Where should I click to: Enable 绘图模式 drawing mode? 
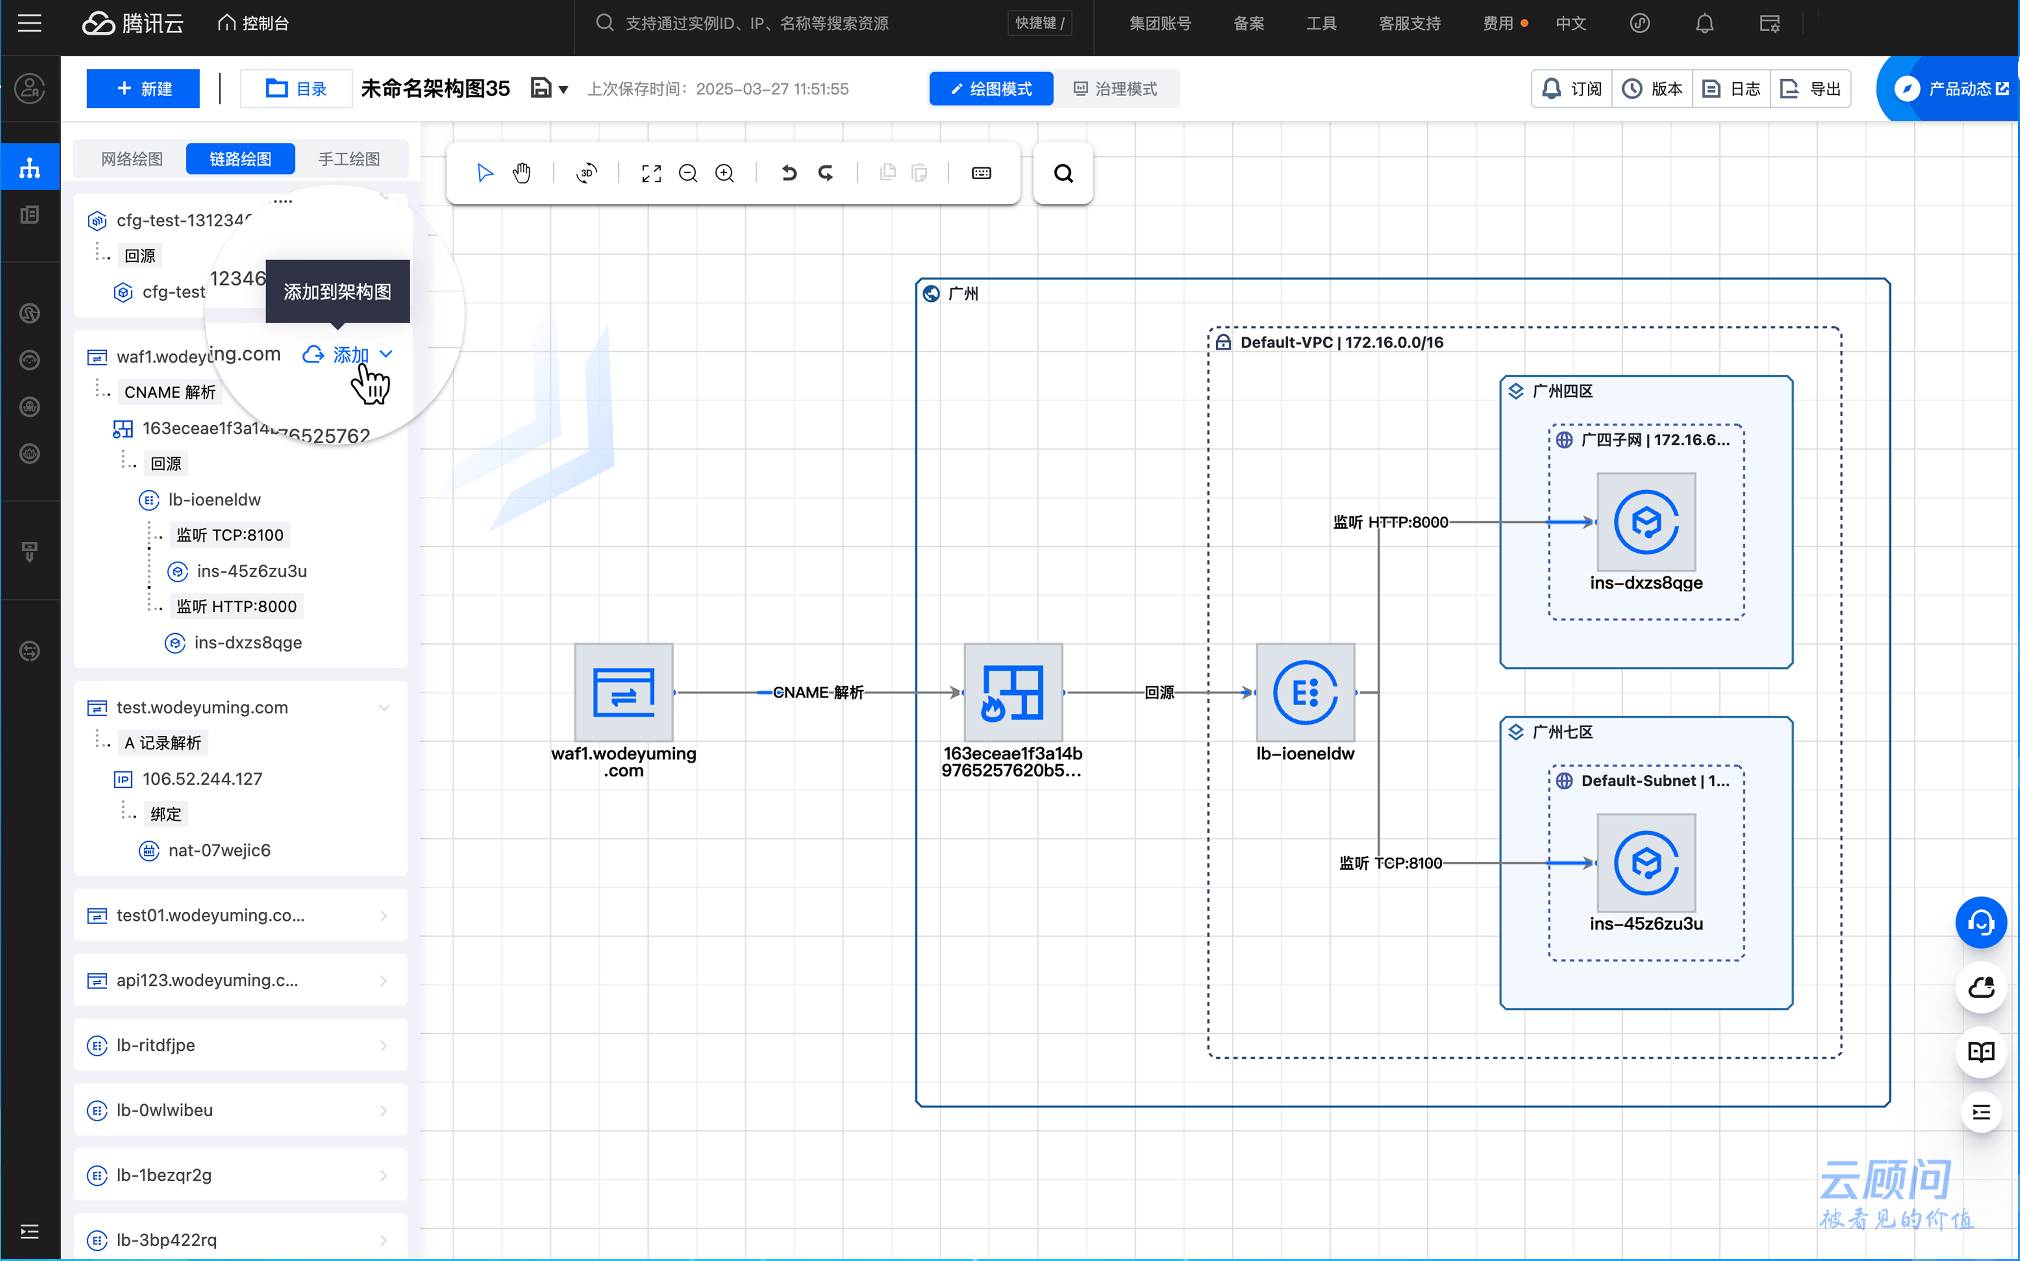991,89
